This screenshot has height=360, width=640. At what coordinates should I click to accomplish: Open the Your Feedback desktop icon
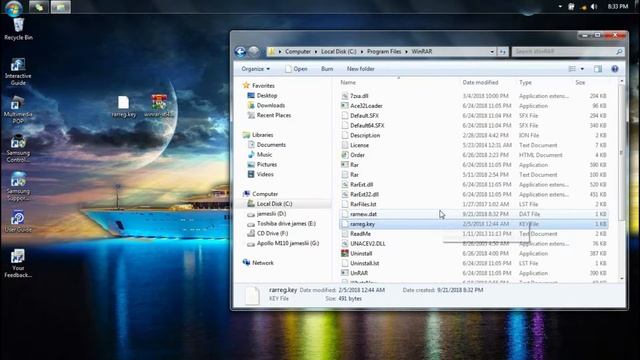pos(18,264)
